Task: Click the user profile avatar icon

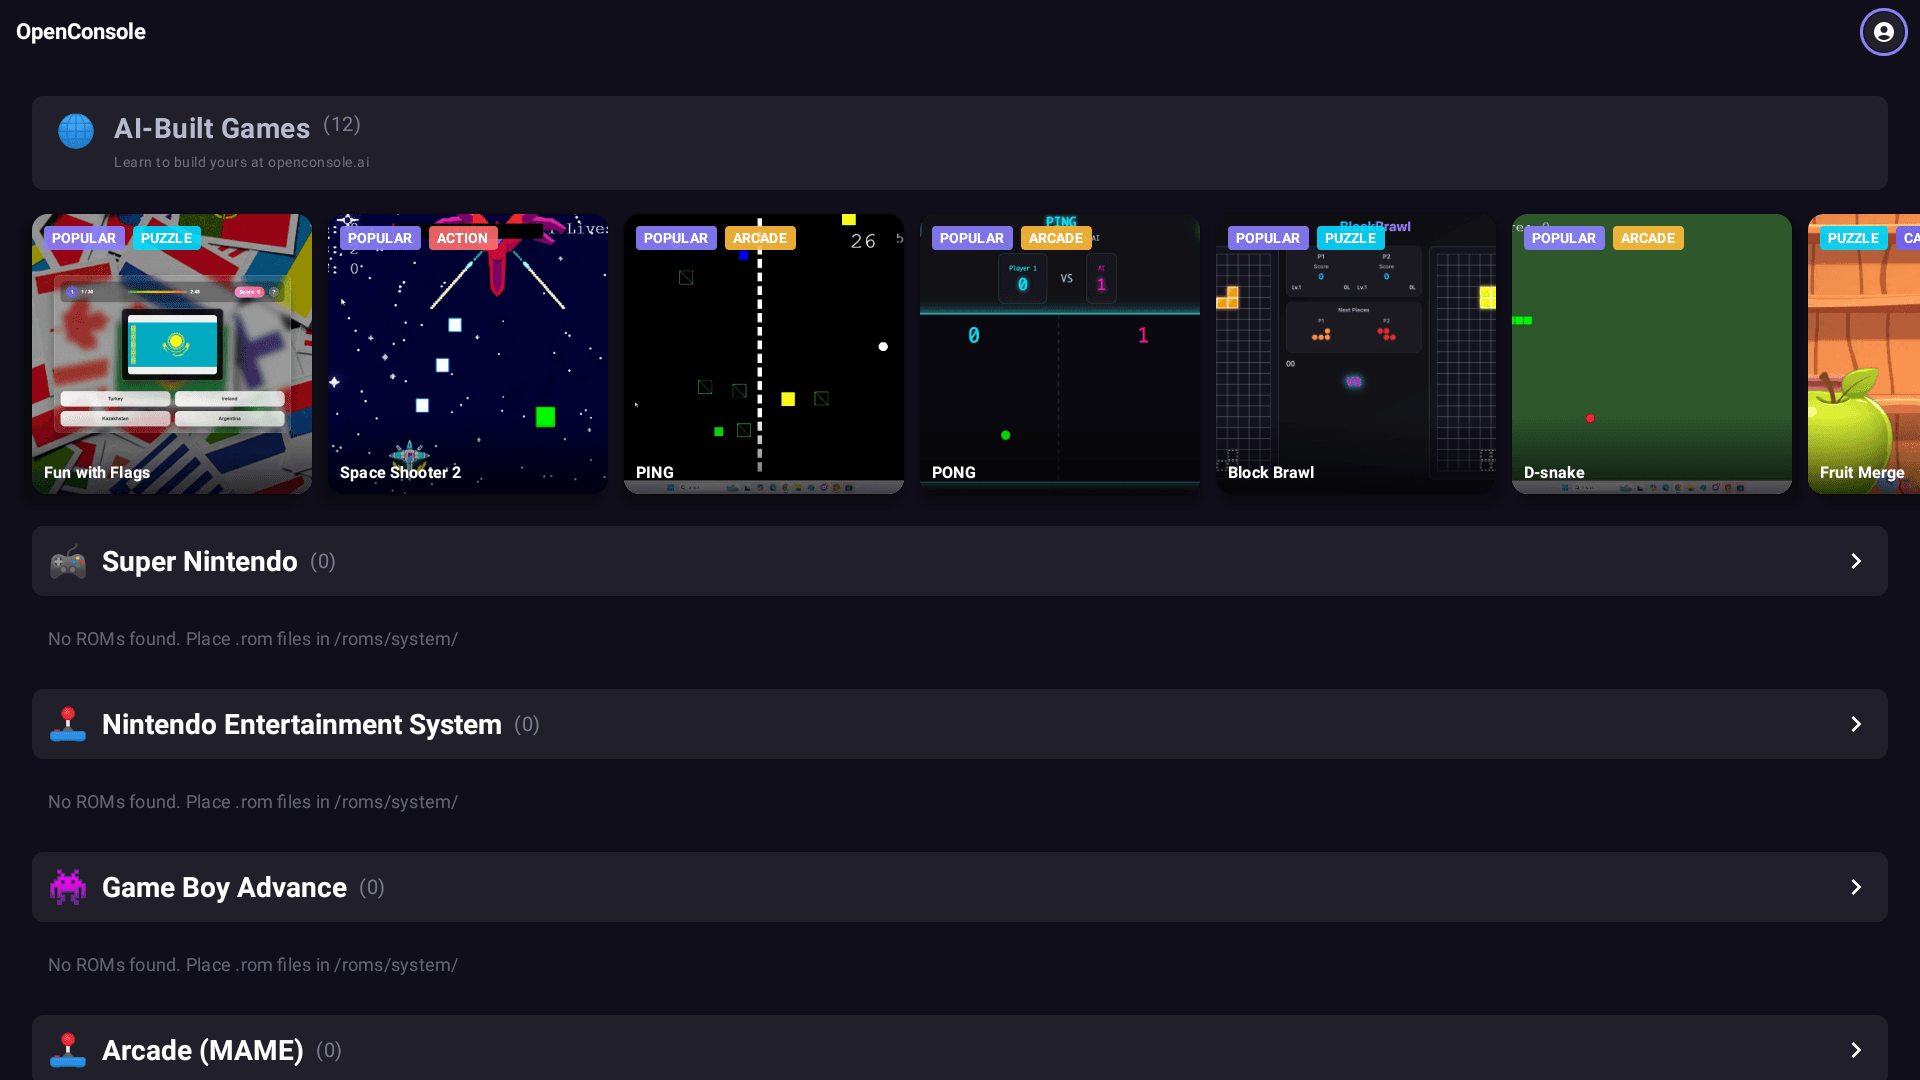Action: point(1883,32)
